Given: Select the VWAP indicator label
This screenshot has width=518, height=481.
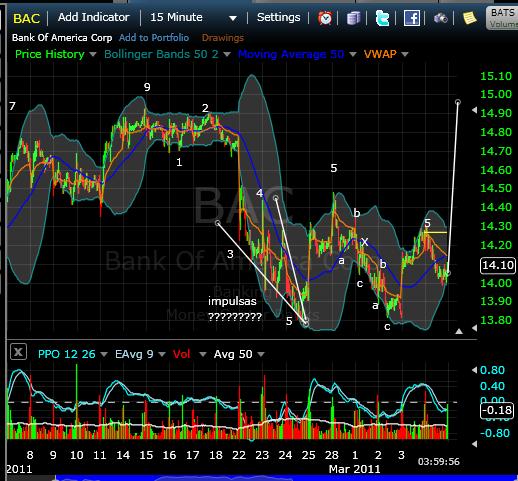Looking at the screenshot, I should 380,54.
